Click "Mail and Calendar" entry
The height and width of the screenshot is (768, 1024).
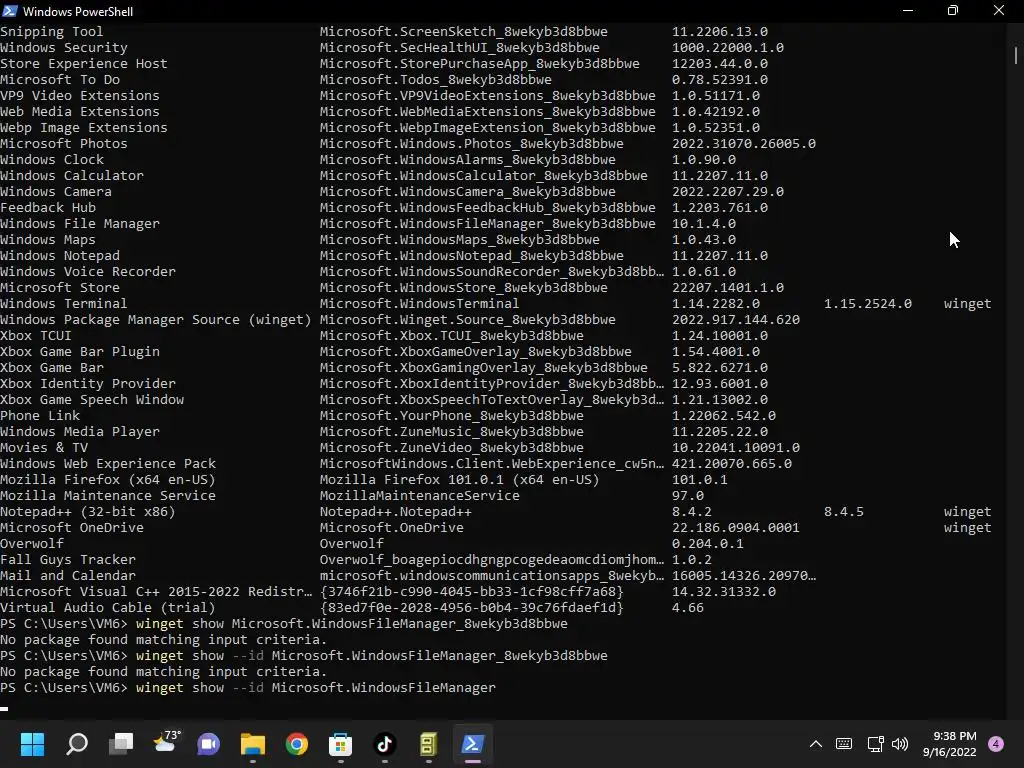click(68, 575)
